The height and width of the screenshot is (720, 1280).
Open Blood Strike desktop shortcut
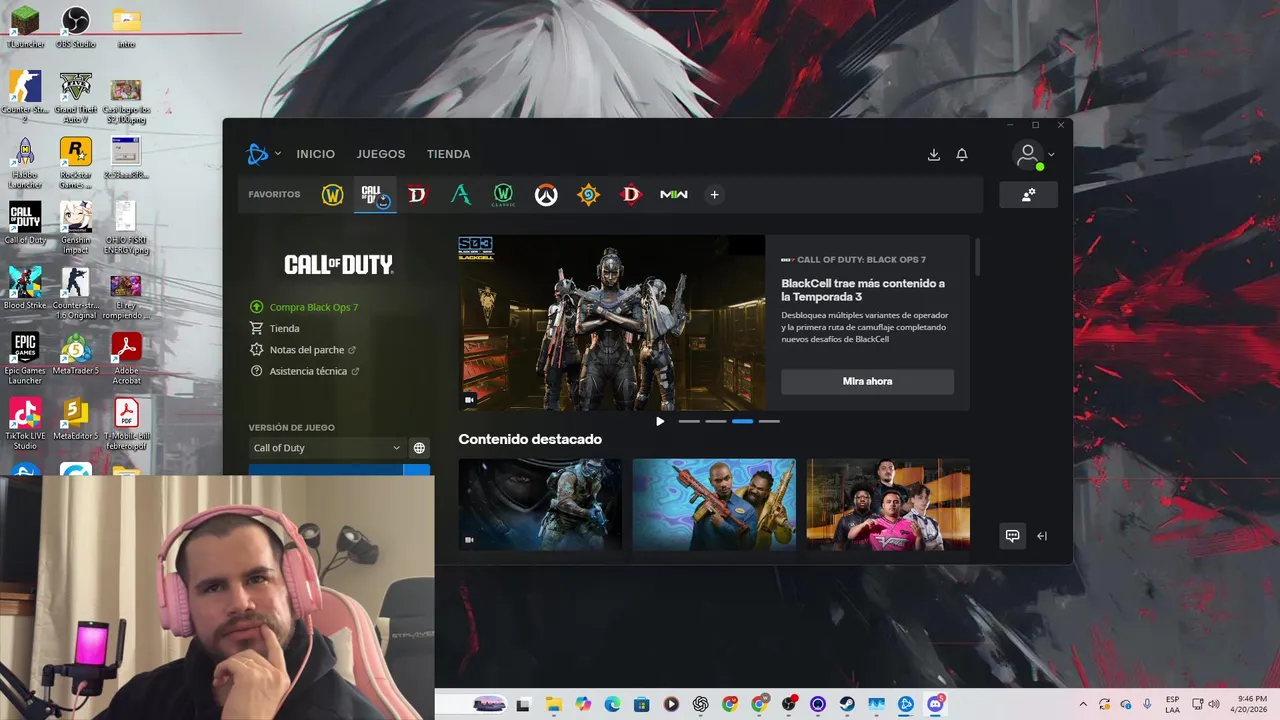pyautogui.click(x=25, y=288)
